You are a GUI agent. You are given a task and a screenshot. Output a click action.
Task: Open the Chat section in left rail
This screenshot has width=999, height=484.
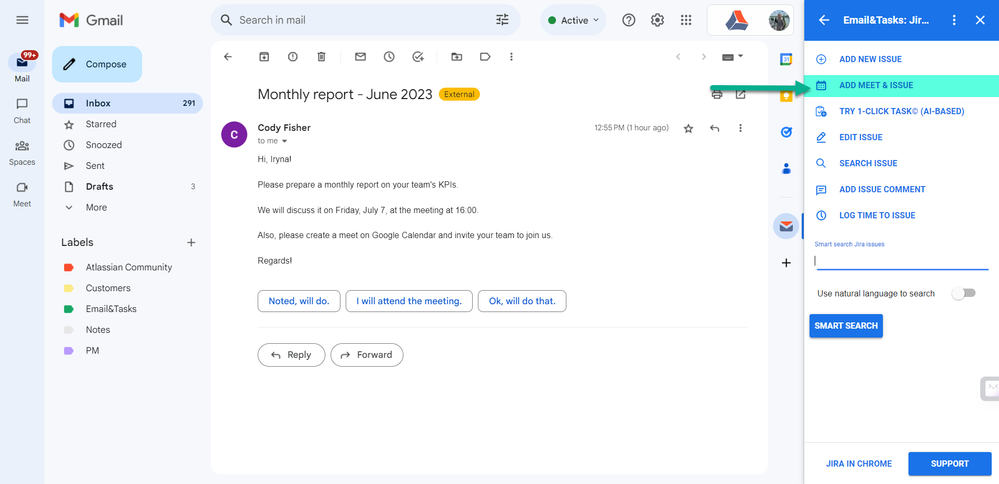click(22, 110)
